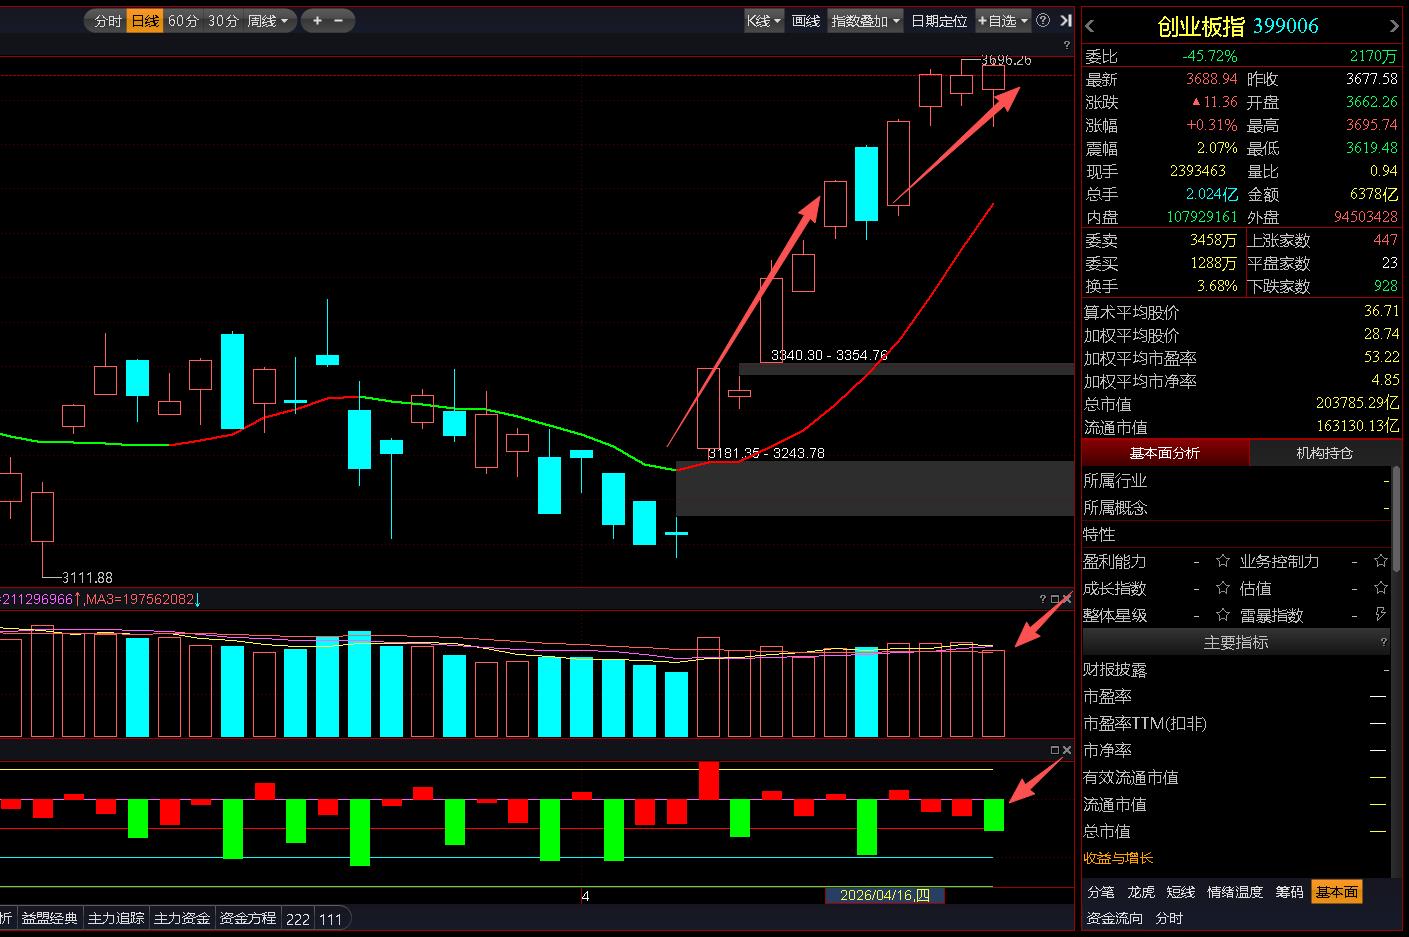This screenshot has width=1409, height=937.
Task: Click the 日期定位 button
Action: [x=939, y=21]
